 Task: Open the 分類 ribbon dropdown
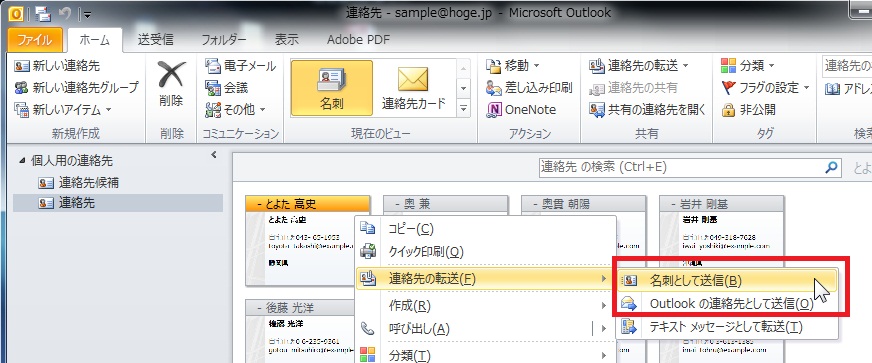pos(748,66)
